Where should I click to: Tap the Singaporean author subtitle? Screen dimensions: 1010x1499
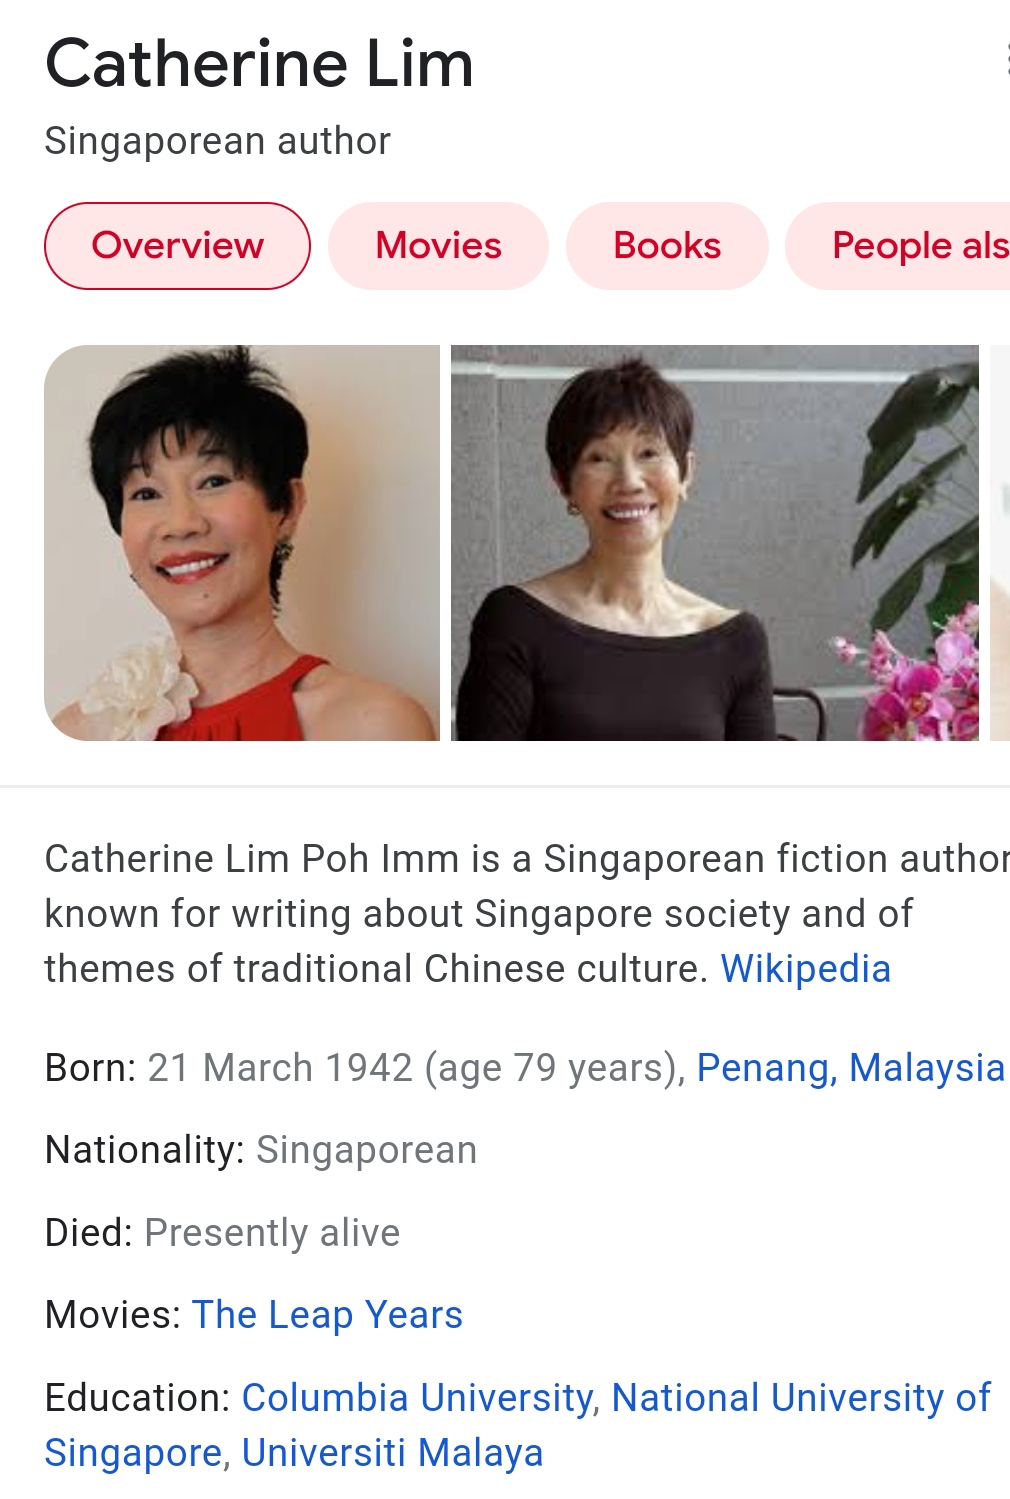click(x=217, y=141)
